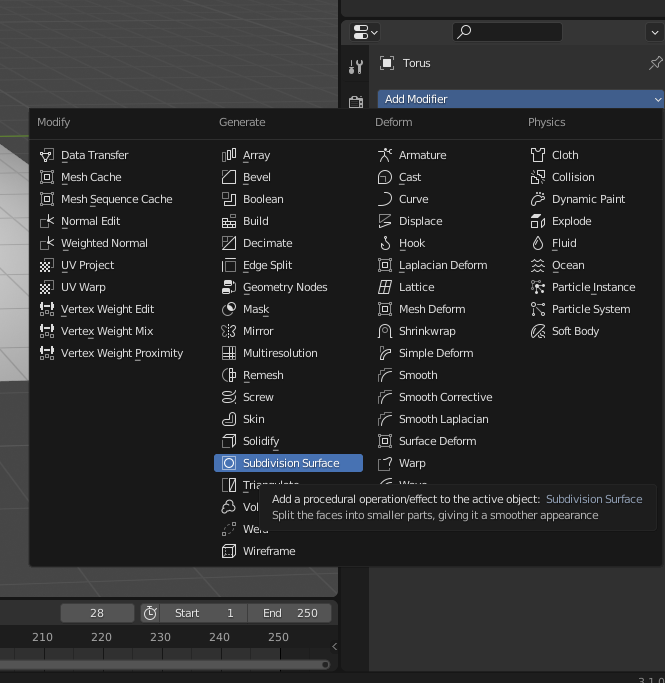Select the Solidify menu entry
Screen dimensions: 665x683
pos(261,441)
